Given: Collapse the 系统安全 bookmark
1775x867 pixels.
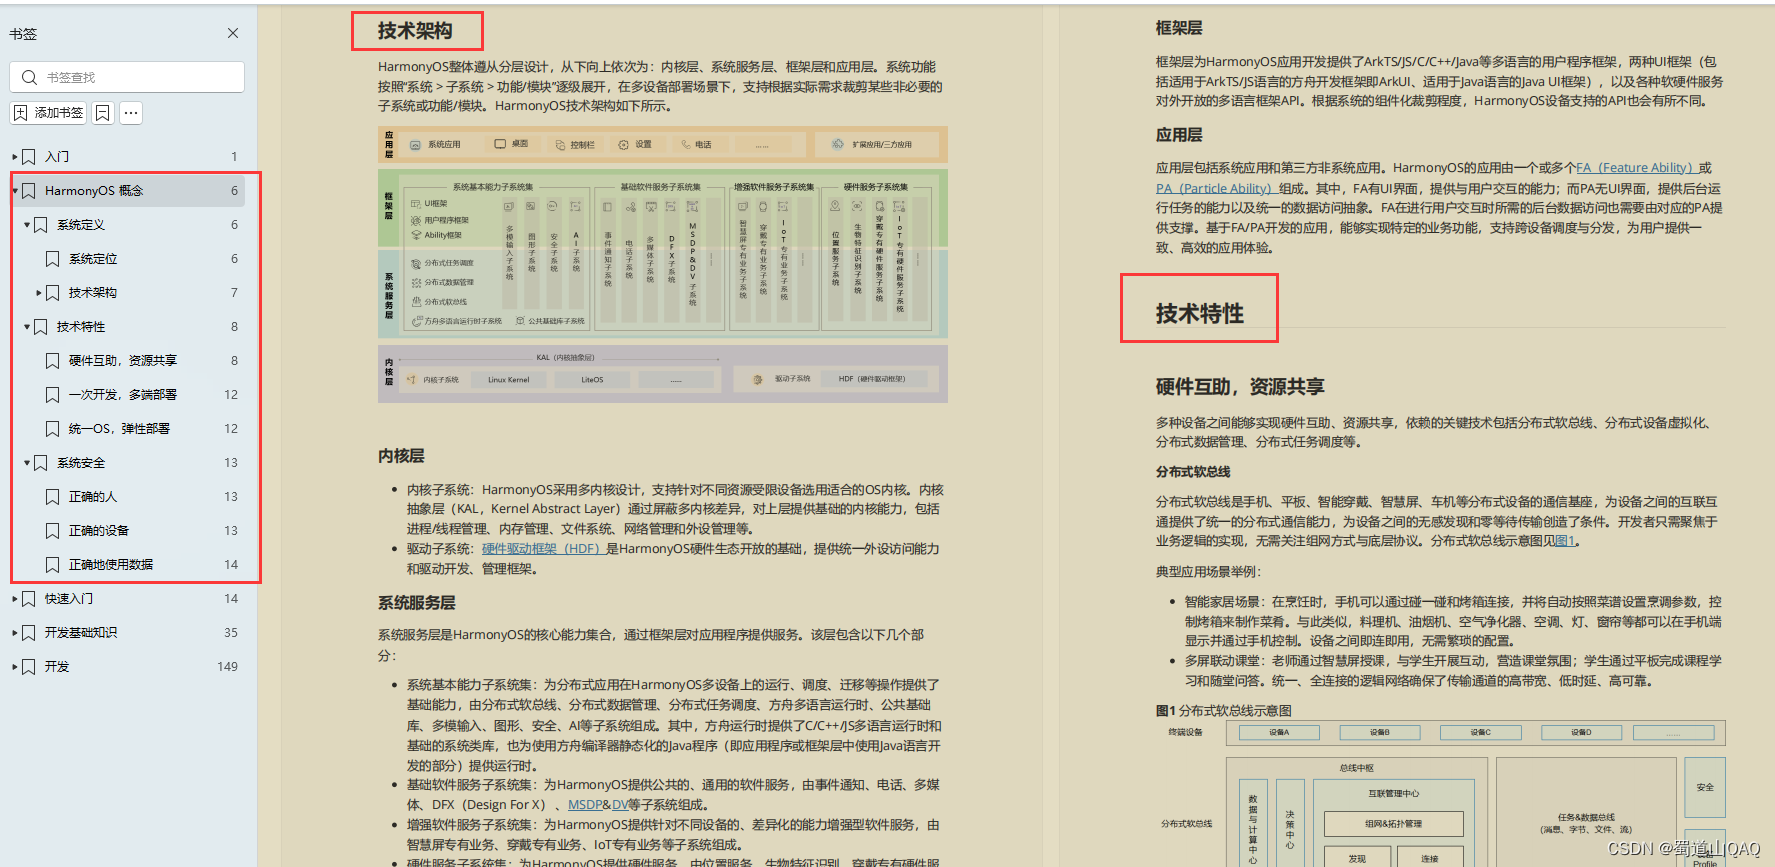Looking at the screenshot, I should pyautogui.click(x=27, y=463).
